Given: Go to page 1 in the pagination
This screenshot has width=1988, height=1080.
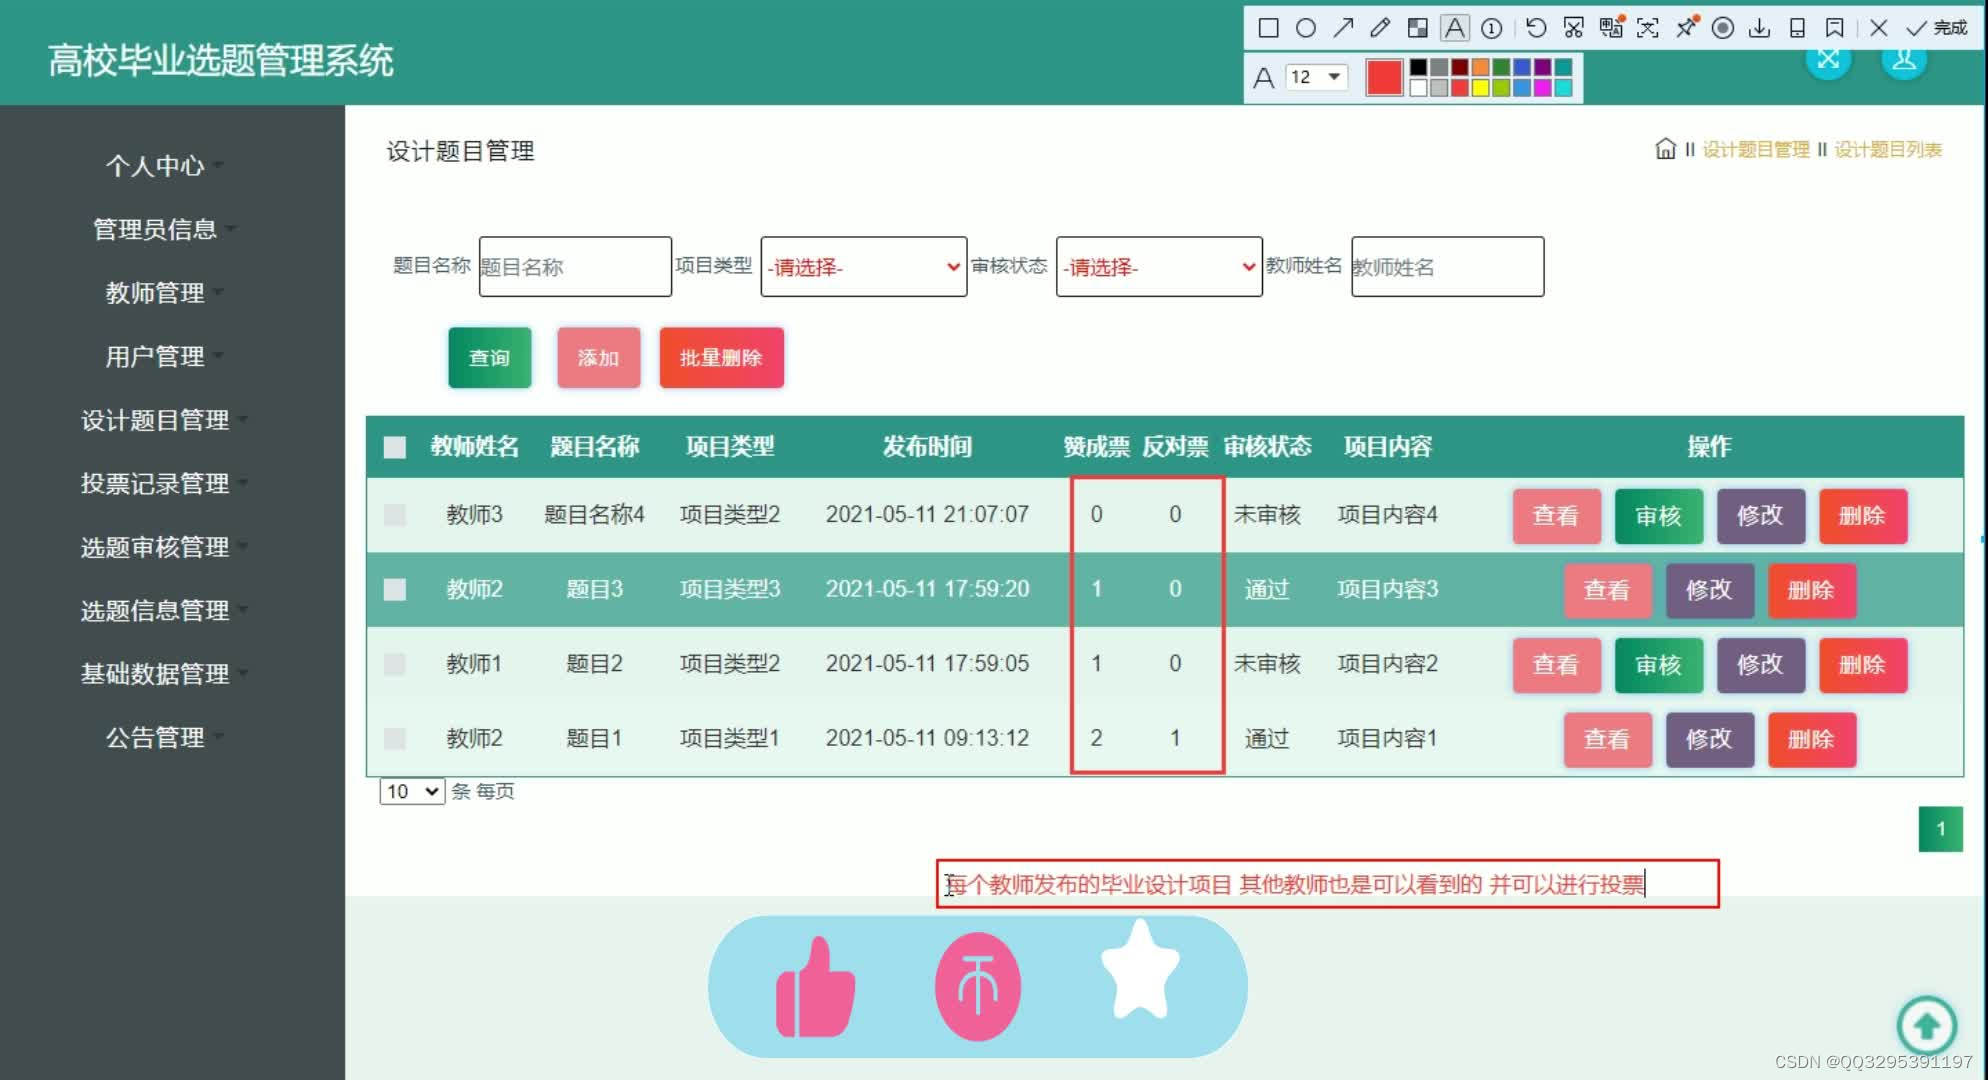Looking at the screenshot, I should coord(1940,829).
